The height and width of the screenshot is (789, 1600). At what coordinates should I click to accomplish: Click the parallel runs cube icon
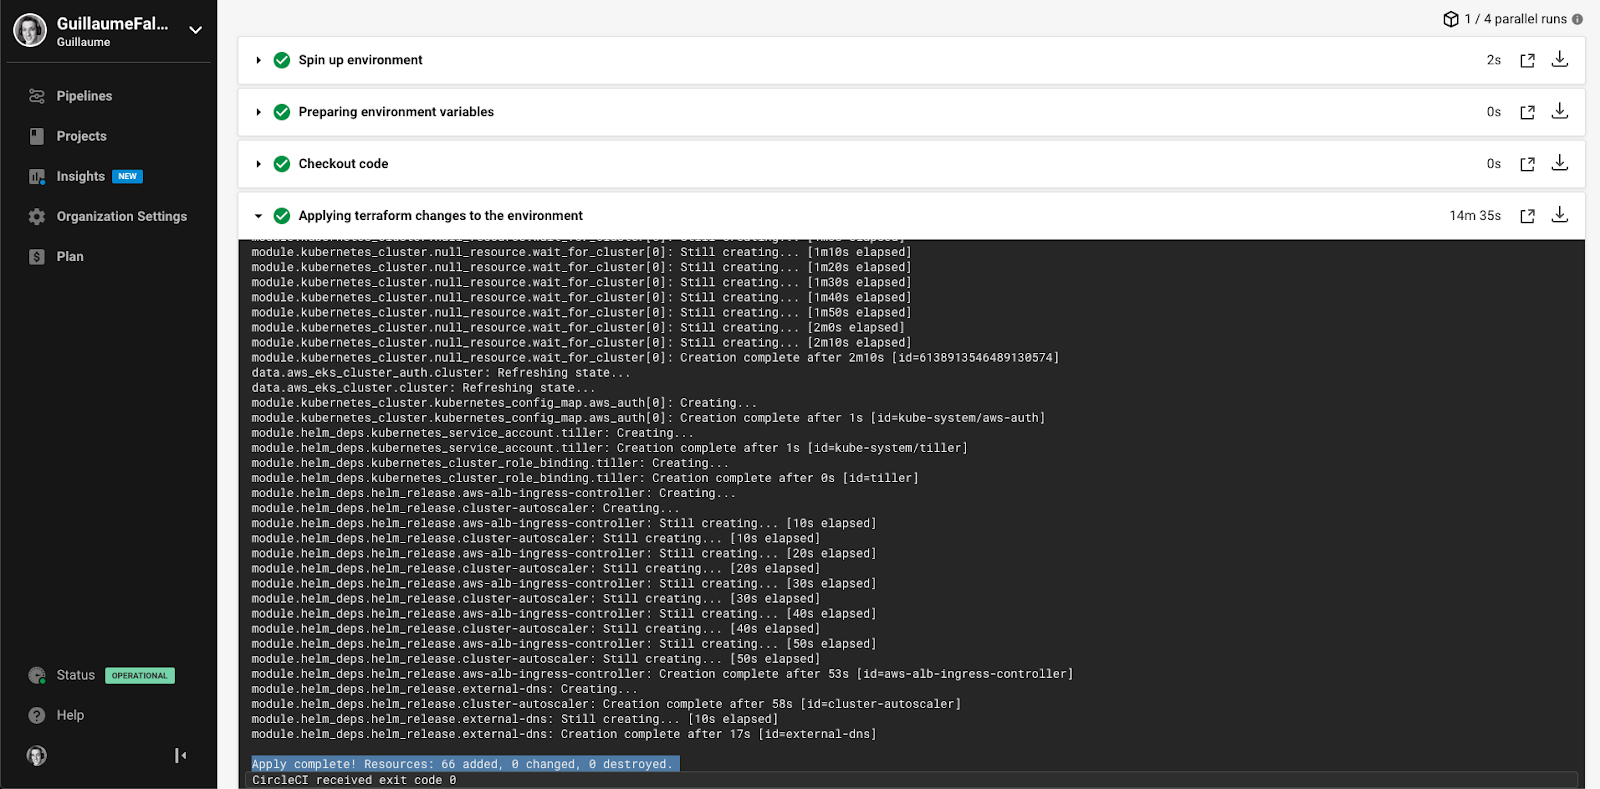(1451, 19)
